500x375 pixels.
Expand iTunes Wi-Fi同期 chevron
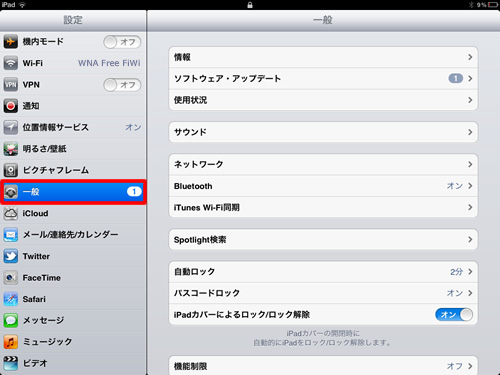[x=470, y=207]
